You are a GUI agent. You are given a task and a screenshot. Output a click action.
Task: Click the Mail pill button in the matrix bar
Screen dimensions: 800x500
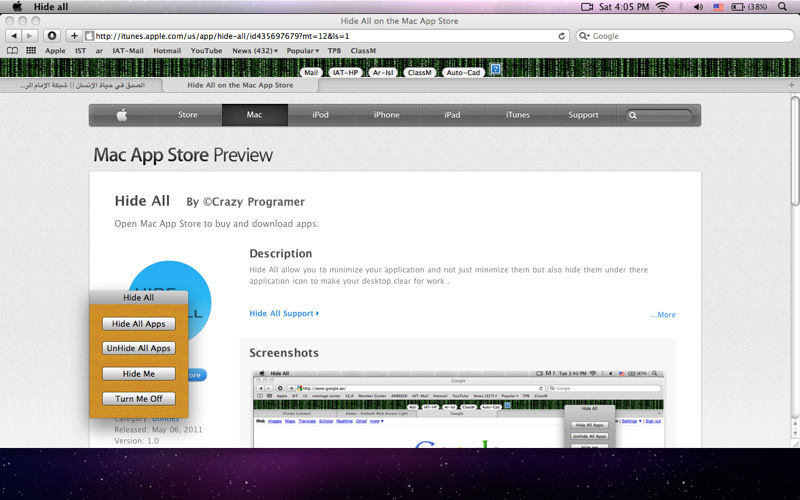pos(311,72)
